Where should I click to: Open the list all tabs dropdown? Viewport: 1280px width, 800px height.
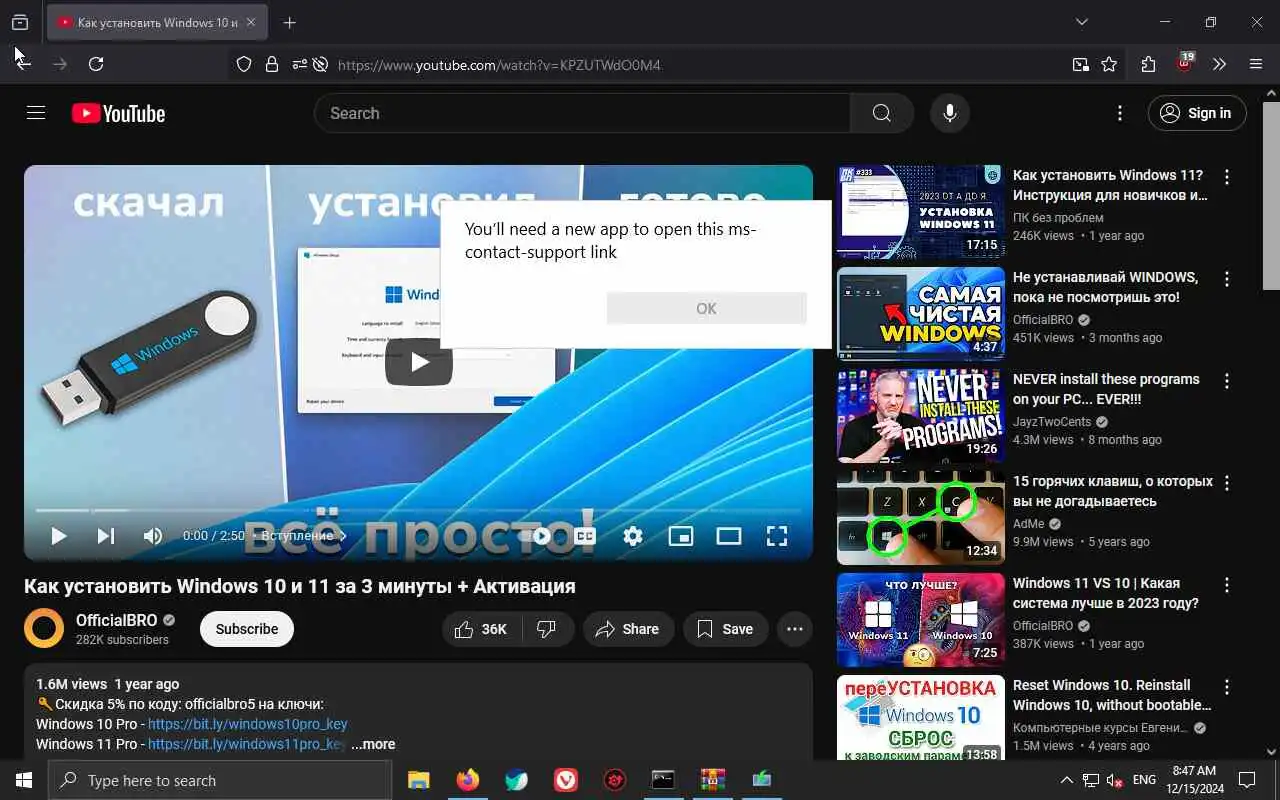point(1081,22)
